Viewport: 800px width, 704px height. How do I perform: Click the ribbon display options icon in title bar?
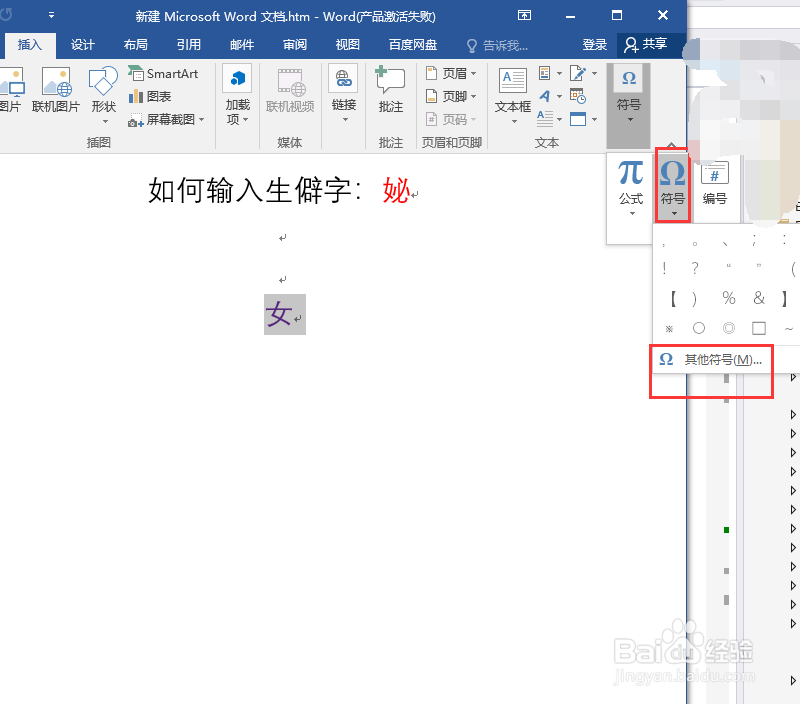pyautogui.click(x=524, y=15)
